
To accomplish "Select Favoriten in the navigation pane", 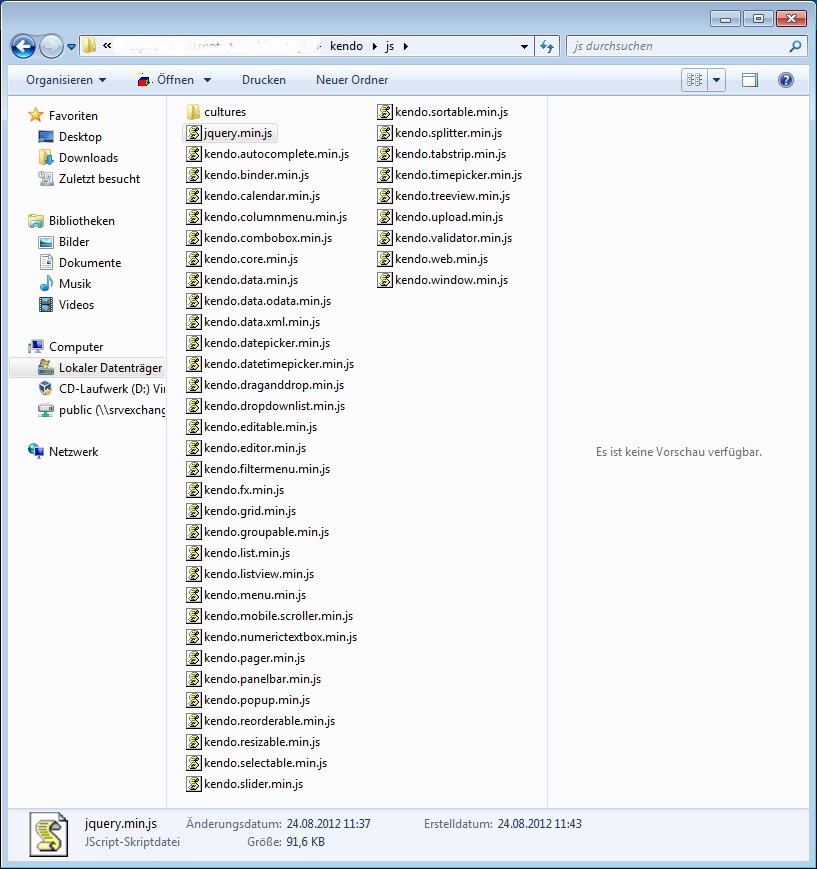I will [x=63, y=115].
